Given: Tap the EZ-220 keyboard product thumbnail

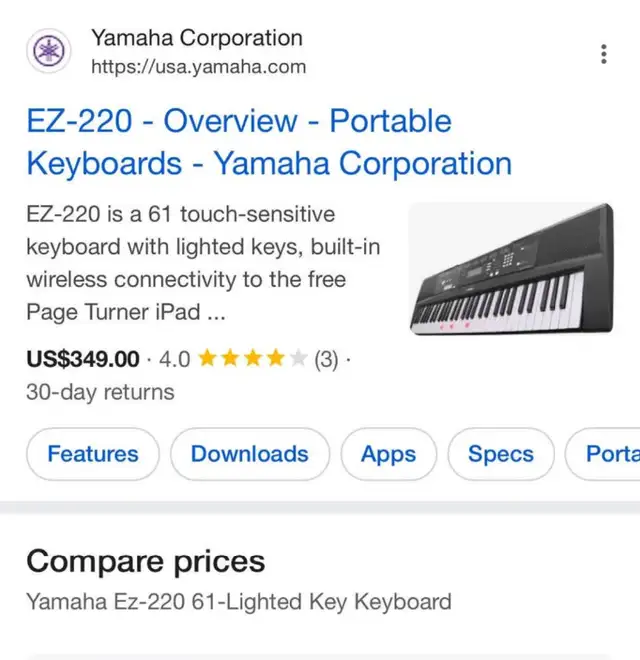Looking at the screenshot, I should pos(511,269).
